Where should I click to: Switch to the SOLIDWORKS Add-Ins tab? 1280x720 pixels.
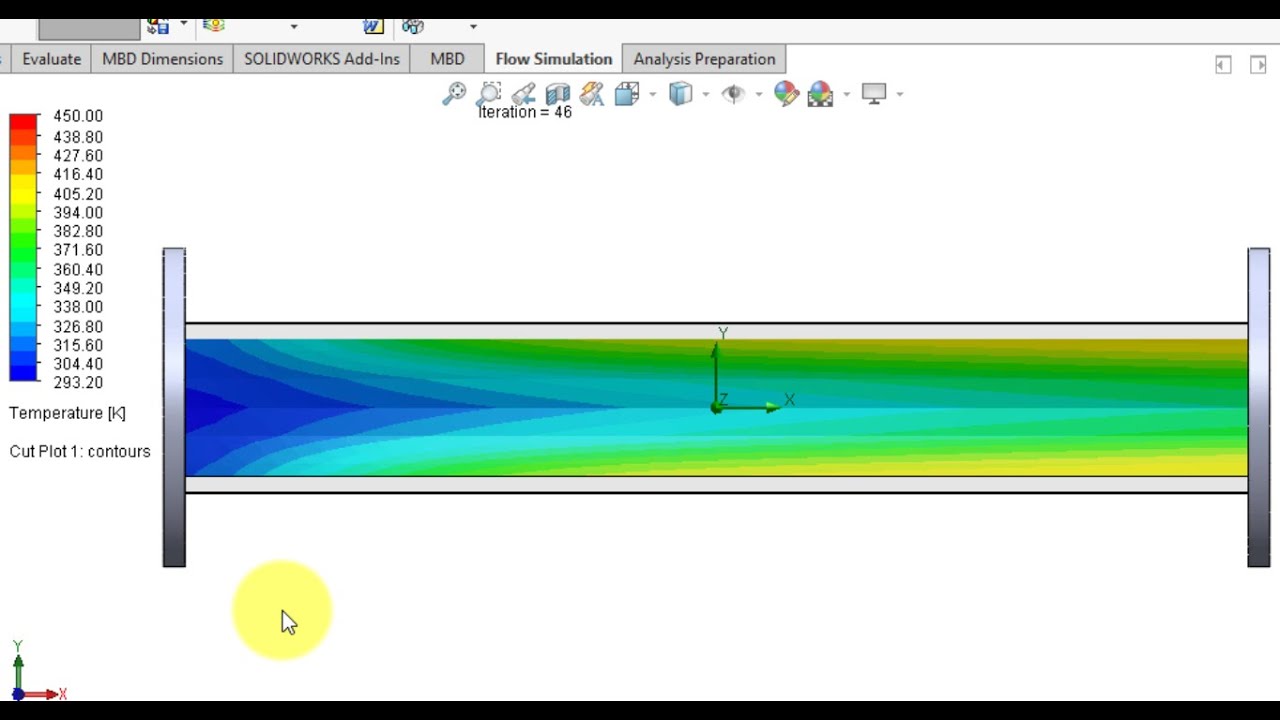[322, 59]
